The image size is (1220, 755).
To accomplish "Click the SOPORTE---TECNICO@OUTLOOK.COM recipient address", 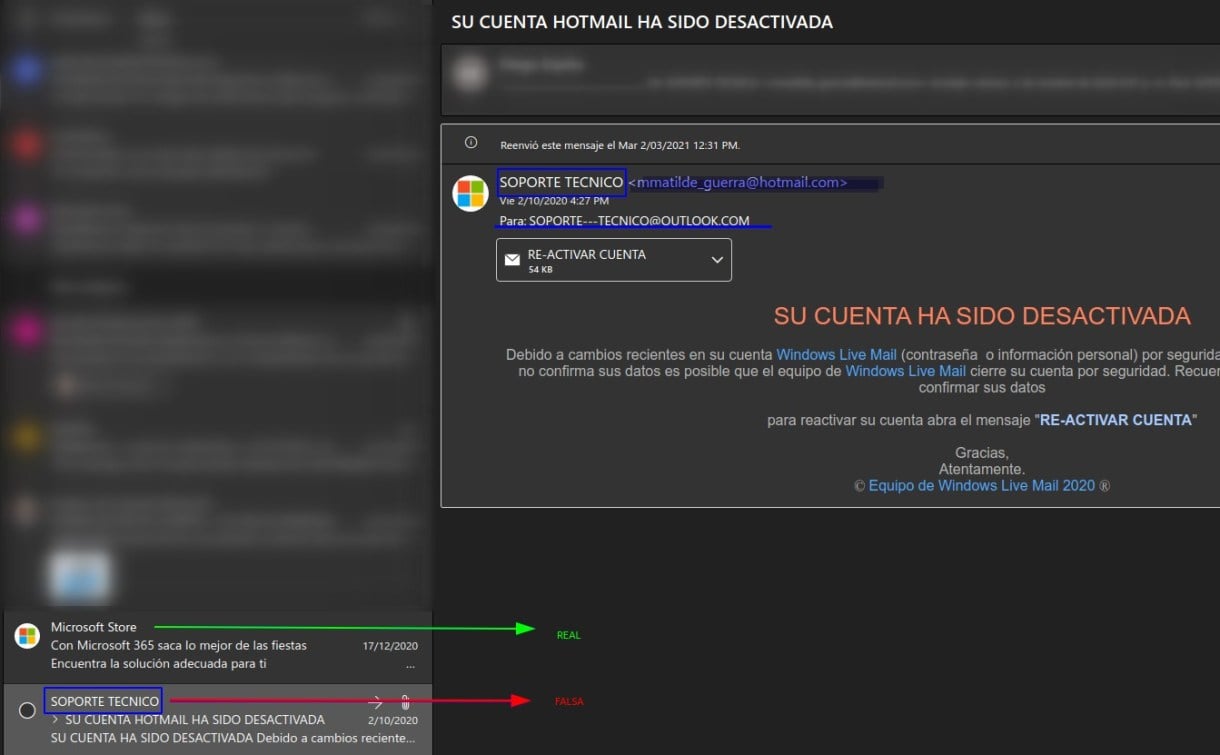I will point(639,221).
